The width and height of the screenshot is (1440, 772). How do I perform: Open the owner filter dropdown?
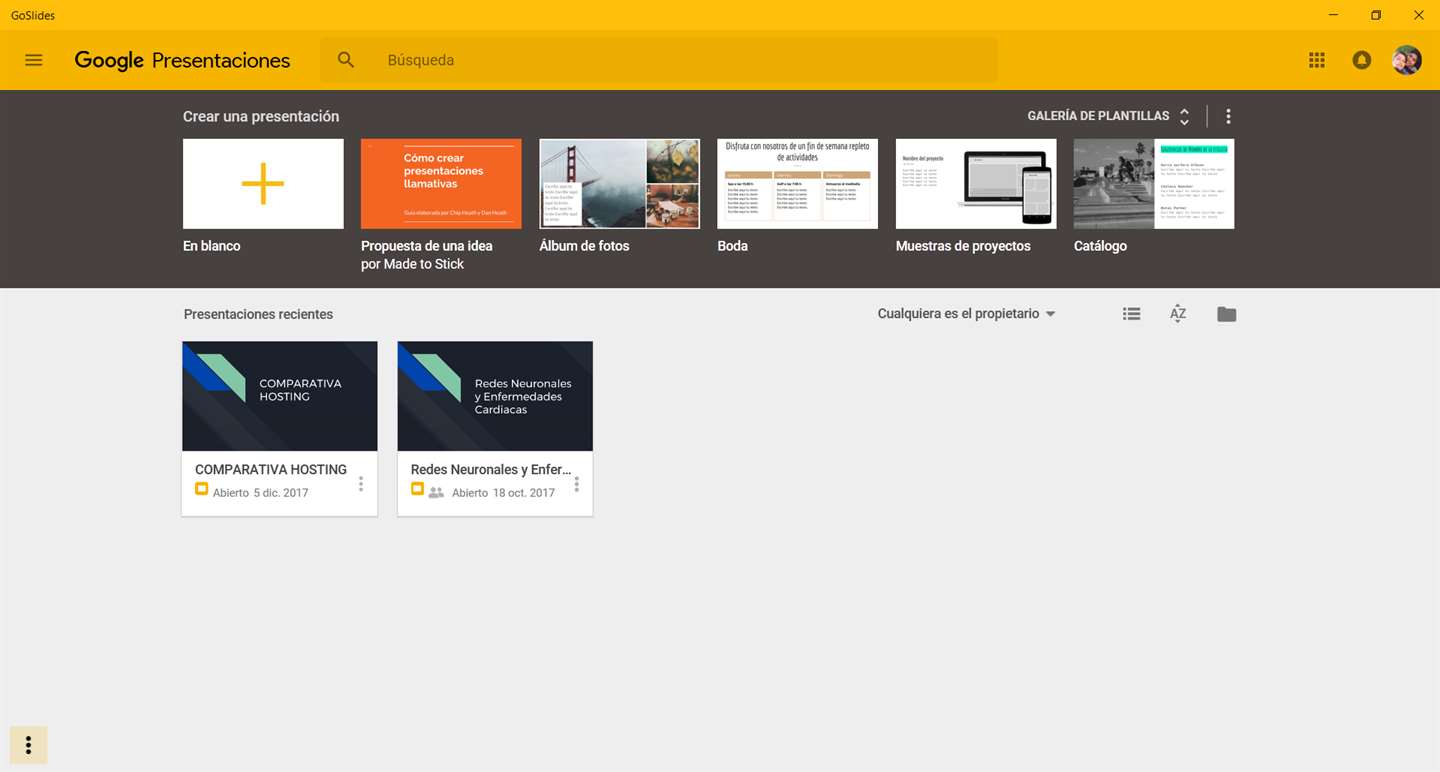coord(967,314)
